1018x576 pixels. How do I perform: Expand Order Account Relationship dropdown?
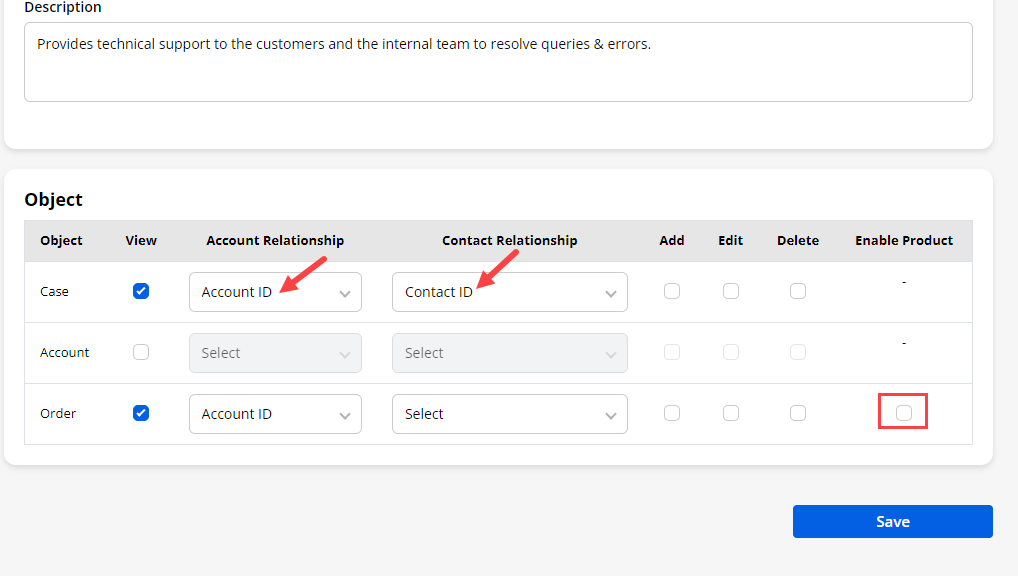tap(275, 414)
